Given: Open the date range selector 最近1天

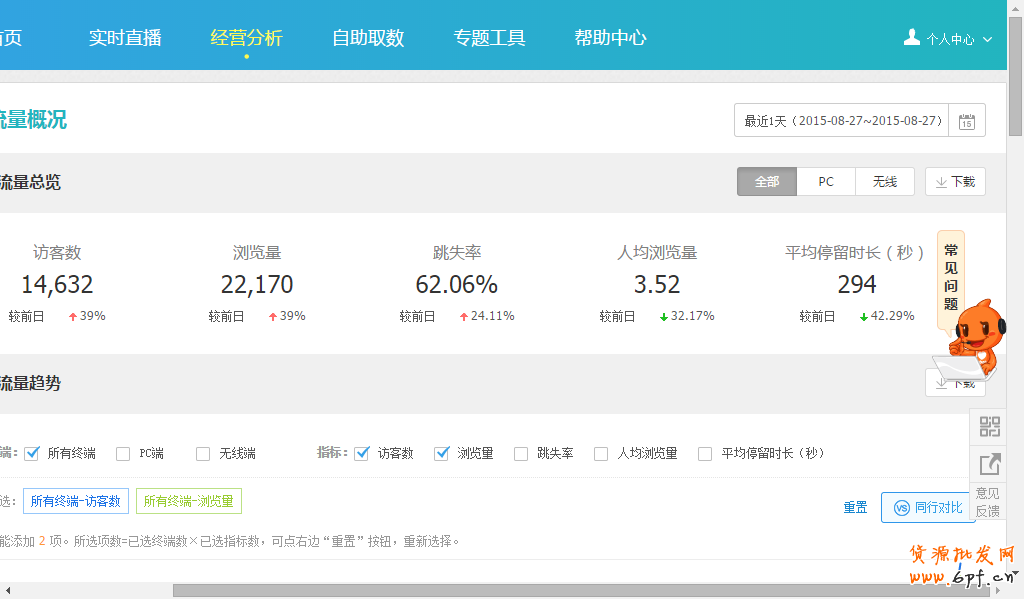Looking at the screenshot, I should (x=840, y=120).
